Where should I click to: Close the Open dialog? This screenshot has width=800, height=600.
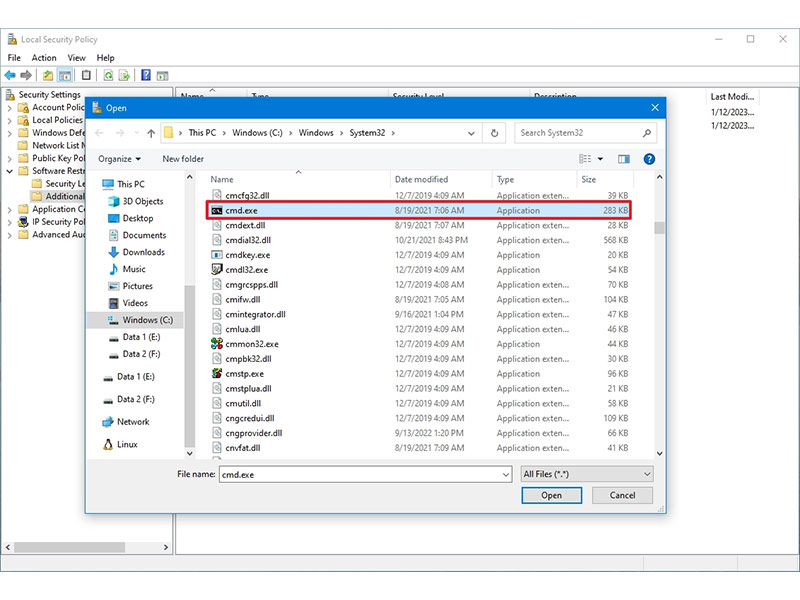655,108
